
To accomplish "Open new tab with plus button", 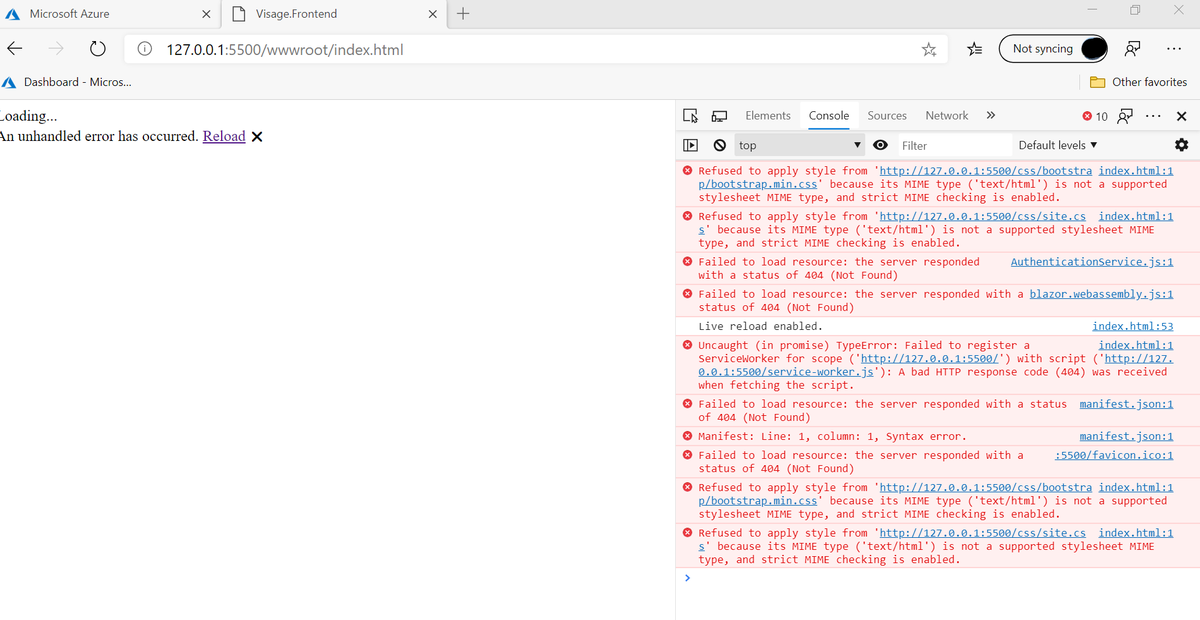I will [462, 14].
